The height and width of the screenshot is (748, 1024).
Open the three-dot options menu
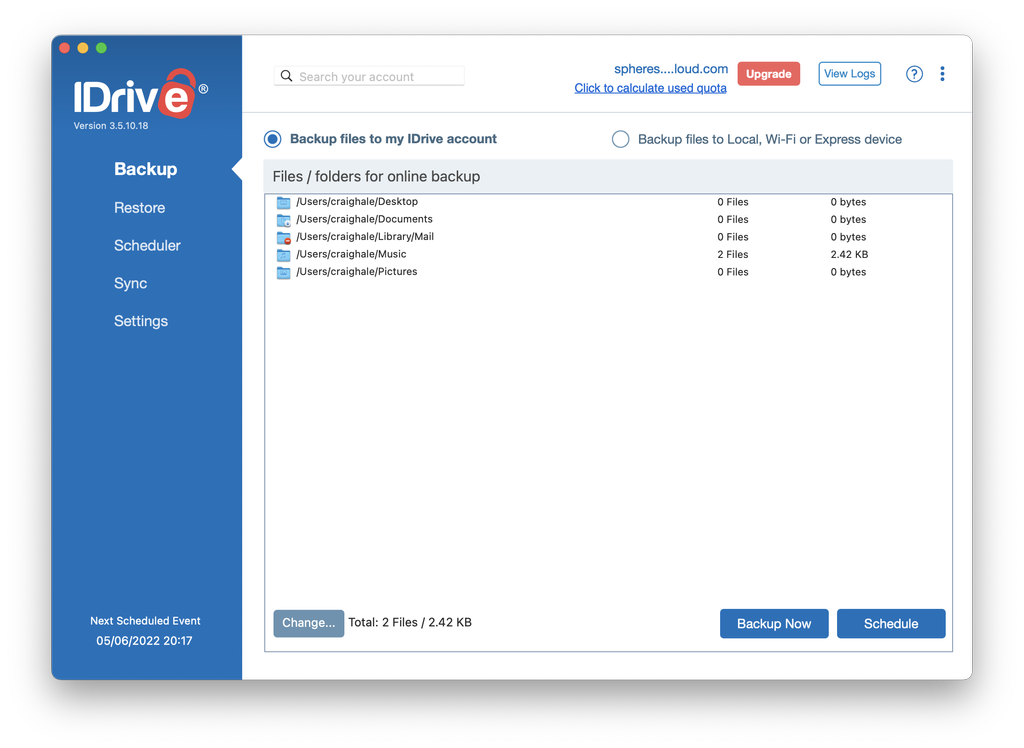point(942,73)
